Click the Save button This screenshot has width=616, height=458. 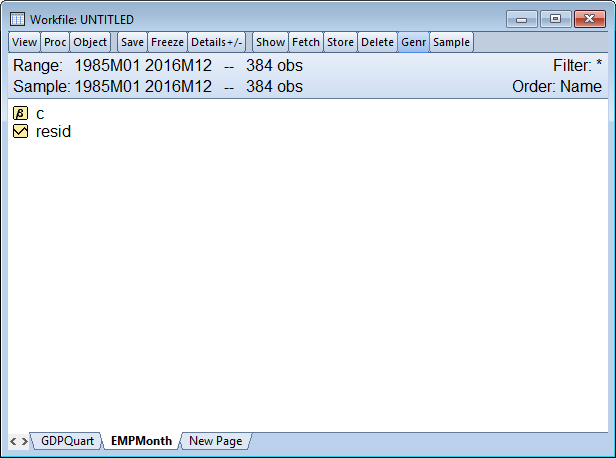point(132,42)
